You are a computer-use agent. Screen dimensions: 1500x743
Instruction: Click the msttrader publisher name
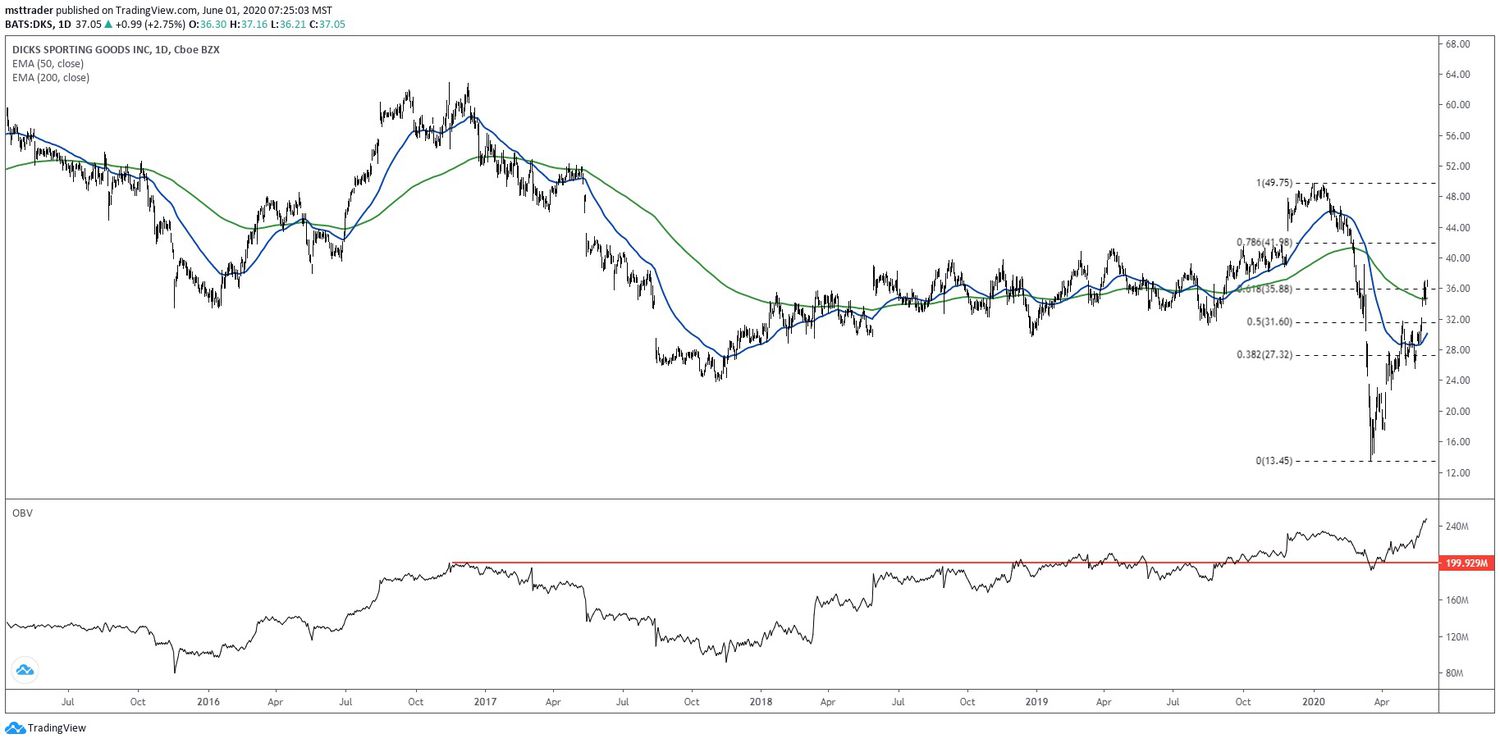pos(29,10)
